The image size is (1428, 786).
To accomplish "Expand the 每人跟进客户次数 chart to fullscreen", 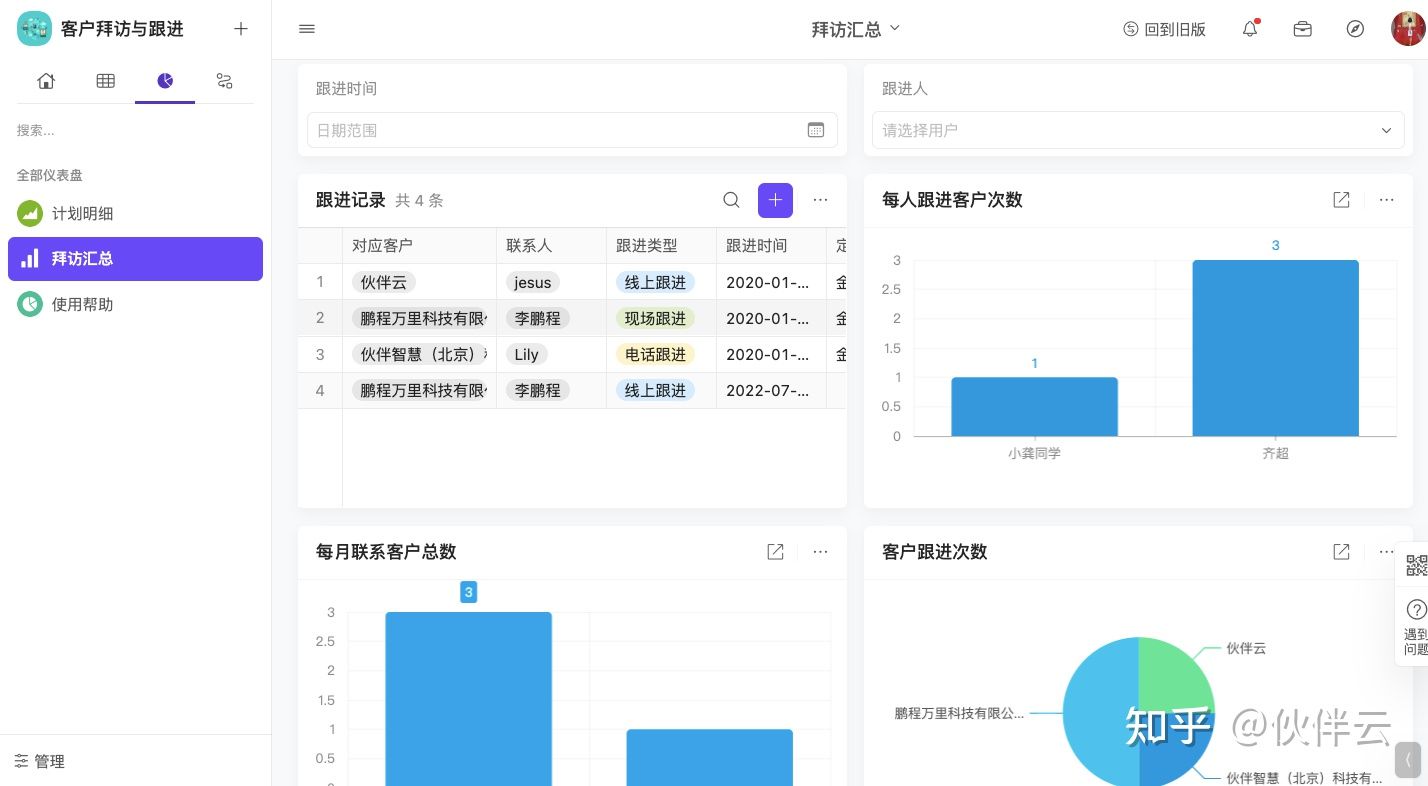I will pyautogui.click(x=1341, y=200).
